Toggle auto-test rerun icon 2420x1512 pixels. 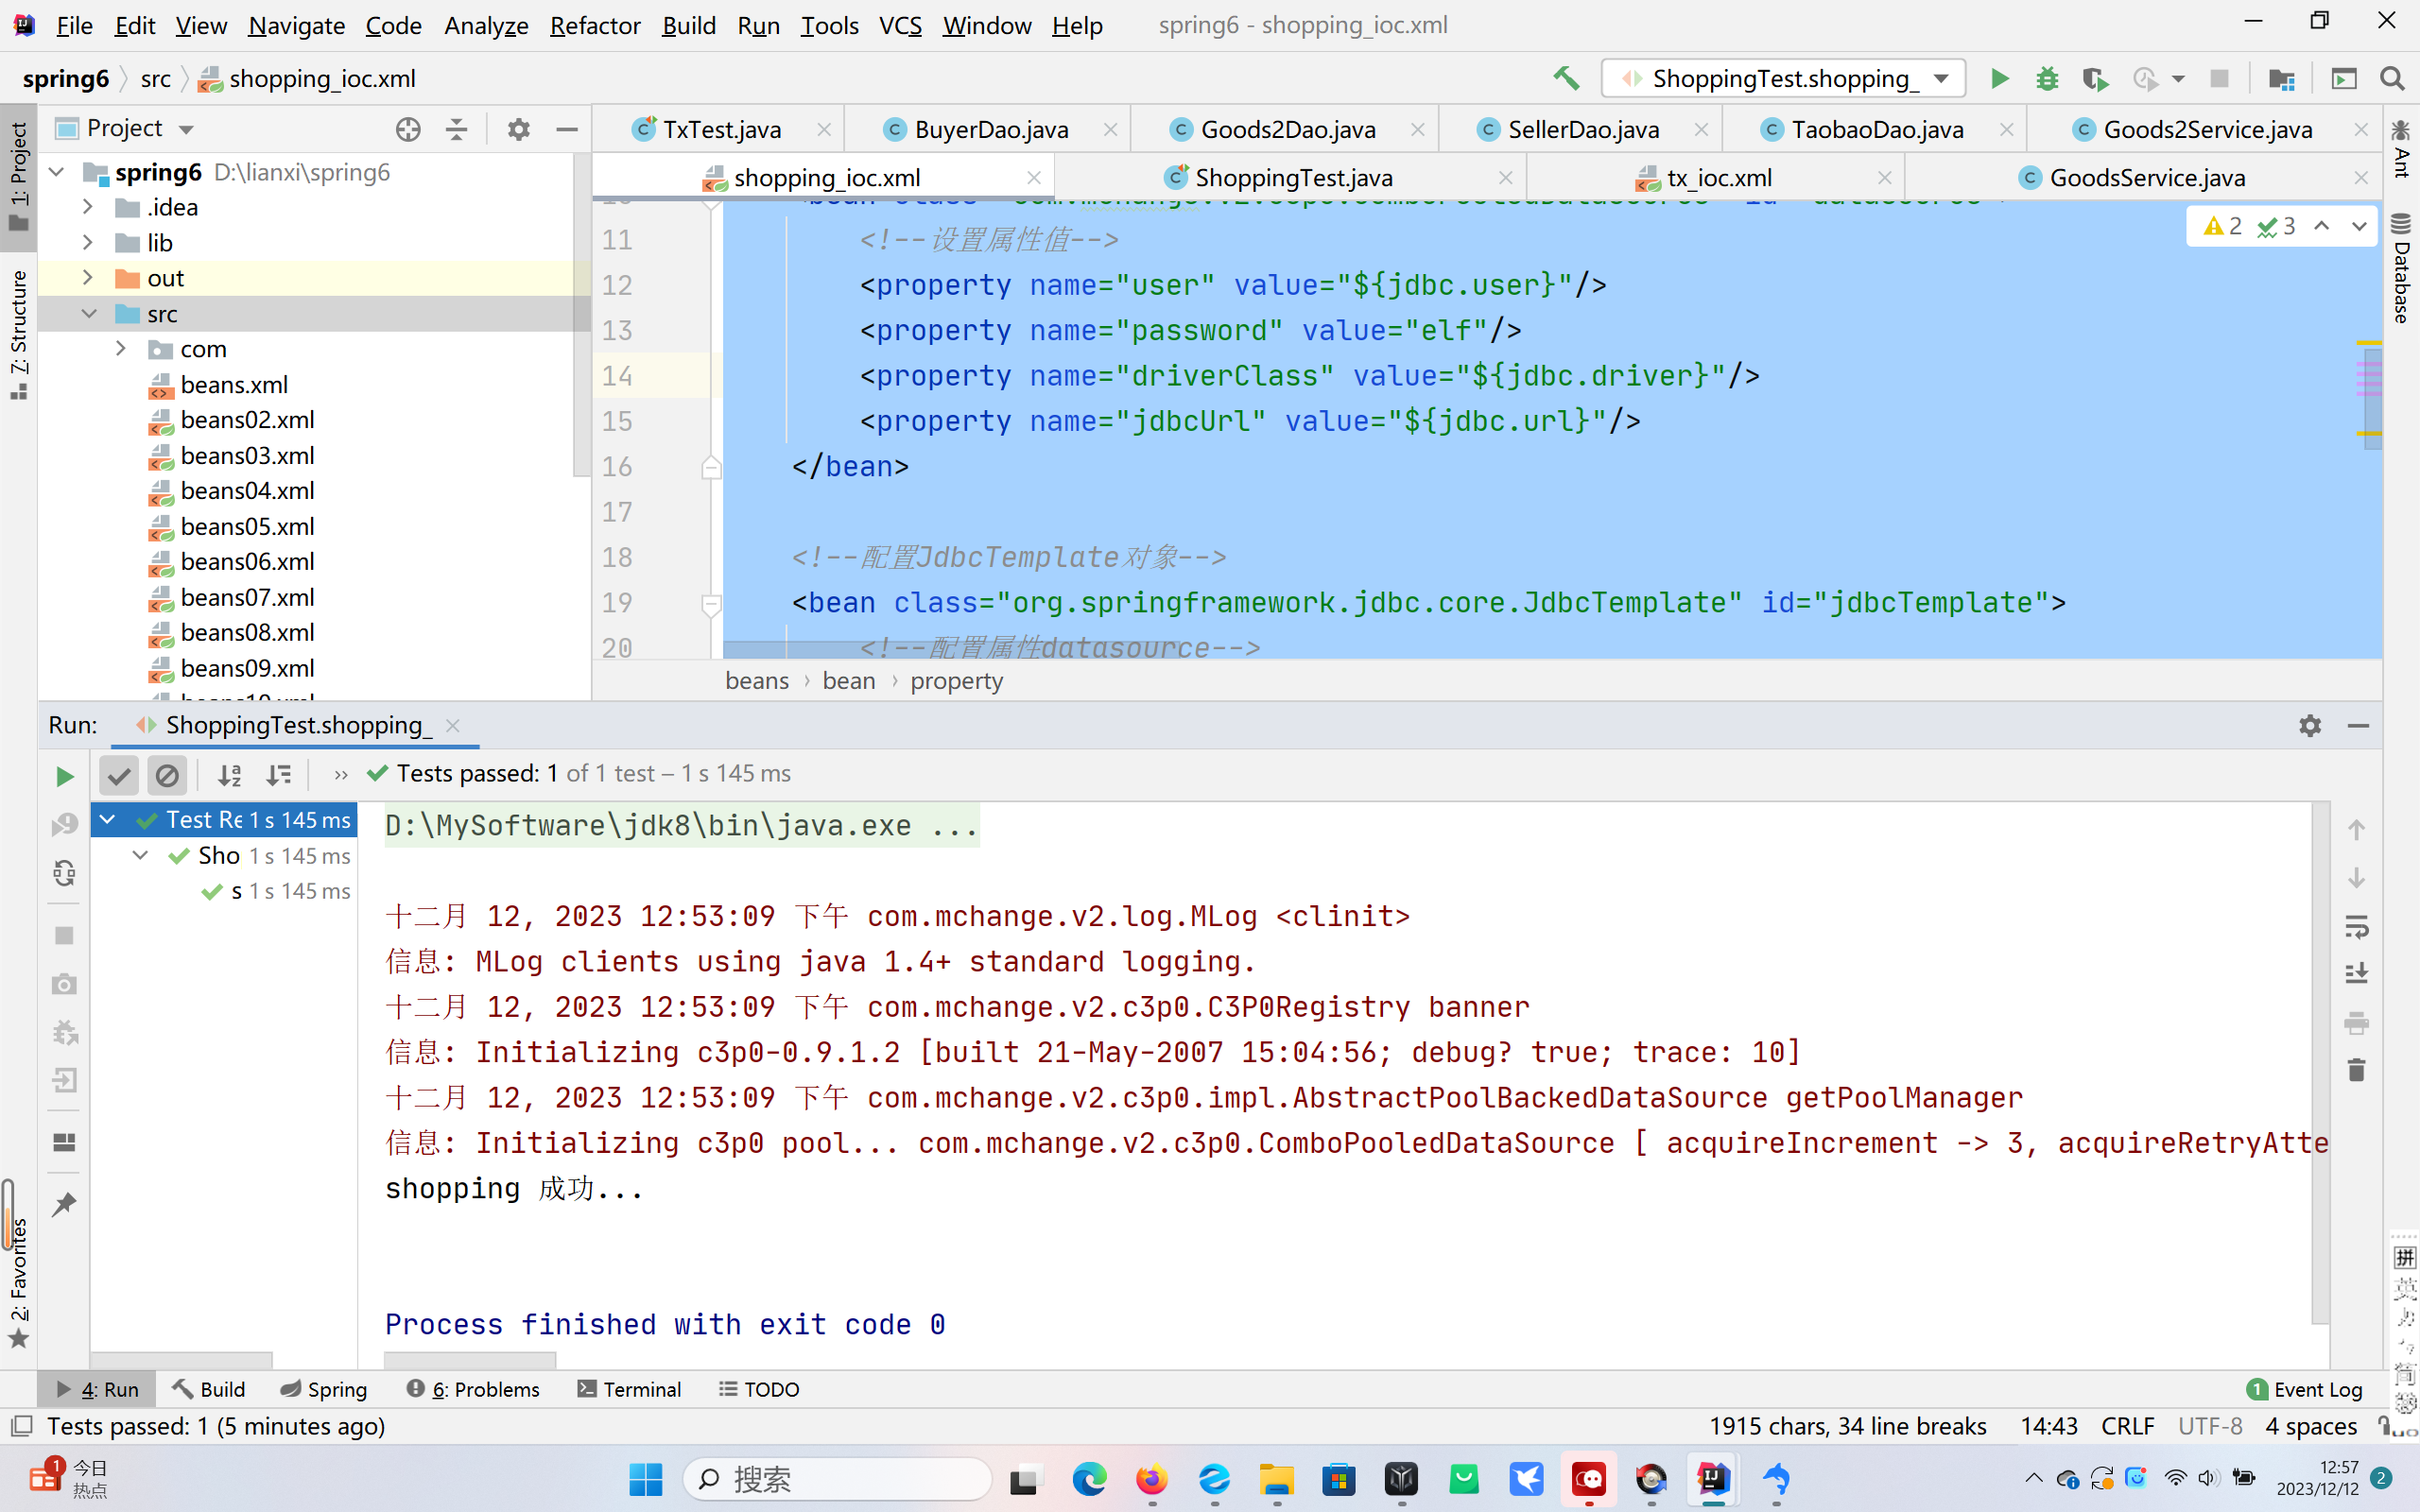tap(64, 873)
